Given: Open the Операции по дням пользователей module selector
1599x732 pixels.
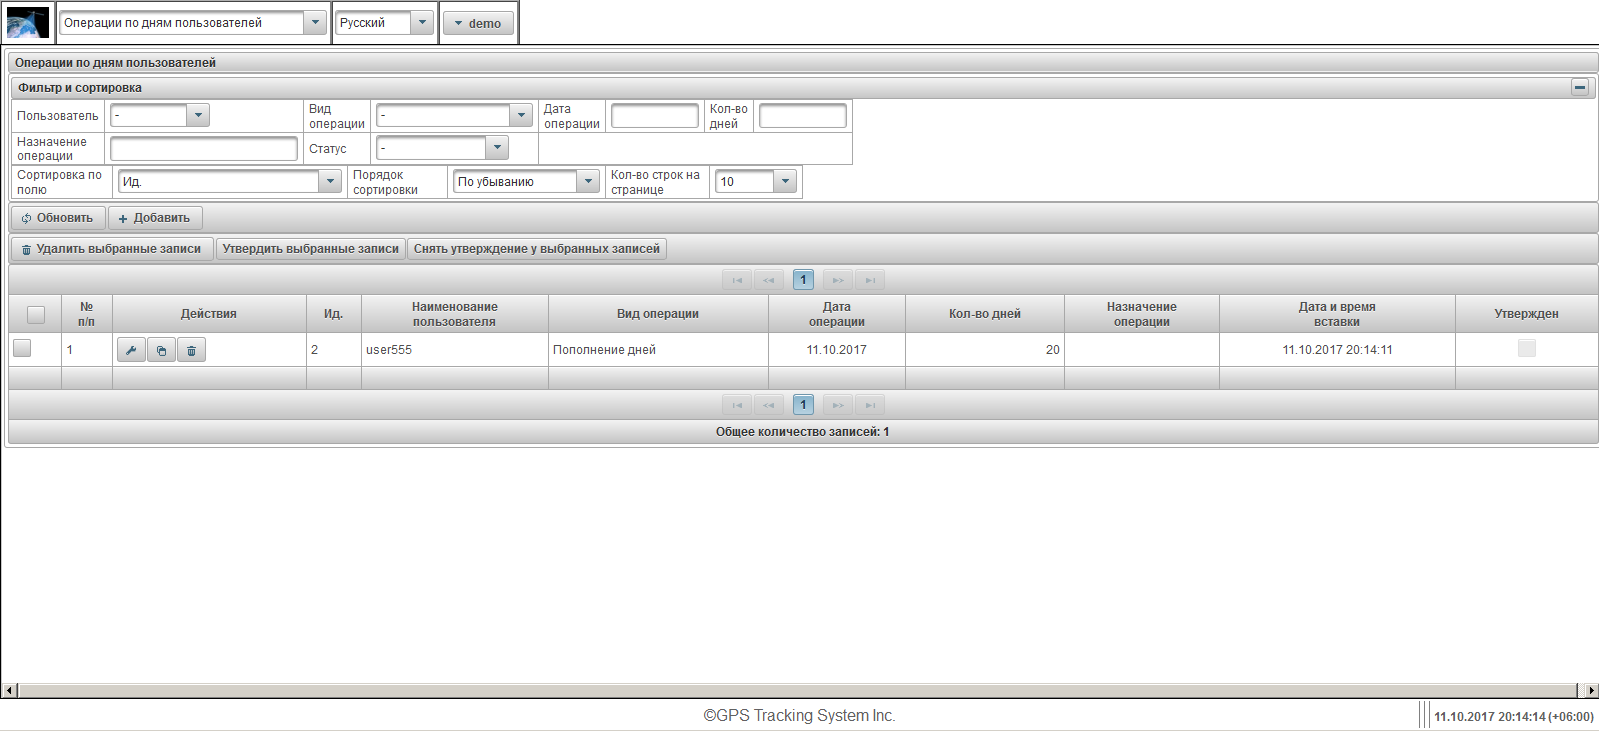Looking at the screenshot, I should point(314,23).
